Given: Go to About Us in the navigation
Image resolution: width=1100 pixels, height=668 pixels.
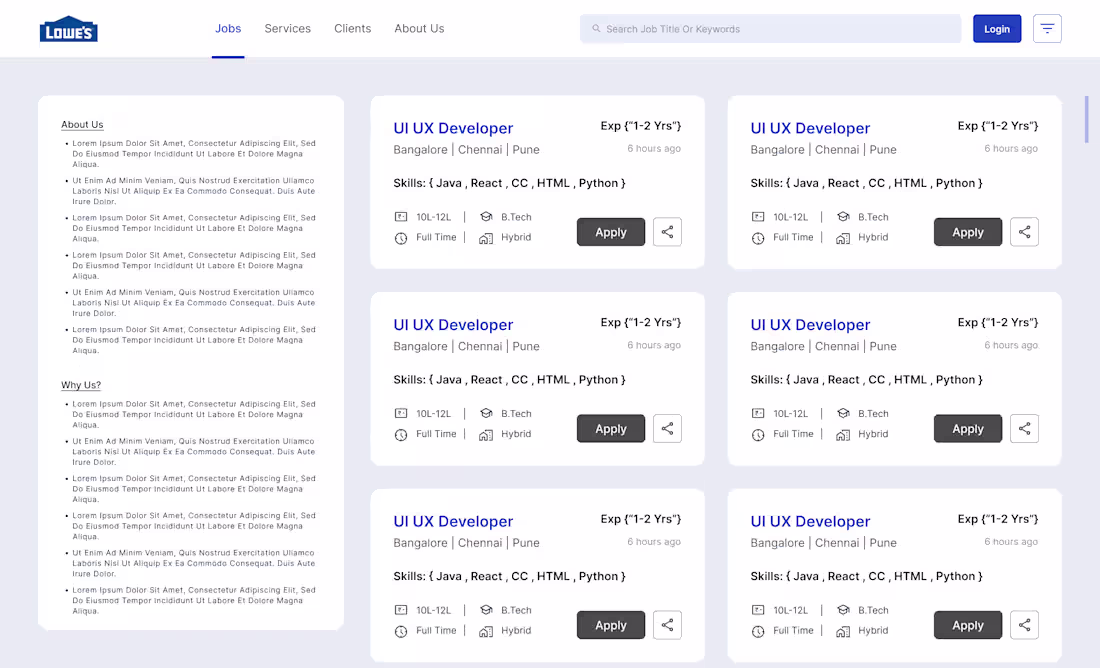Looking at the screenshot, I should (419, 28).
